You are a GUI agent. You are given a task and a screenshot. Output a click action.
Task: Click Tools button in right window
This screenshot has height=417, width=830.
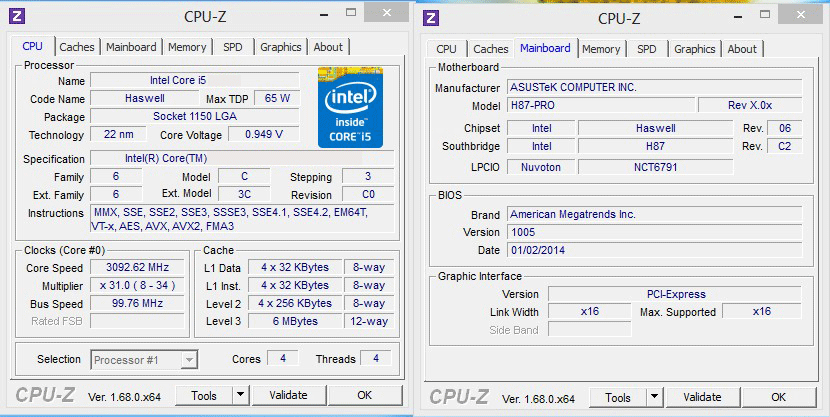click(x=618, y=397)
